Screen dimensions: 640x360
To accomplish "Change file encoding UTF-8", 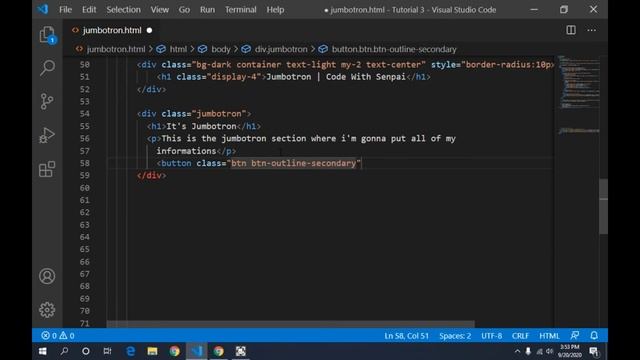I will (x=491, y=336).
